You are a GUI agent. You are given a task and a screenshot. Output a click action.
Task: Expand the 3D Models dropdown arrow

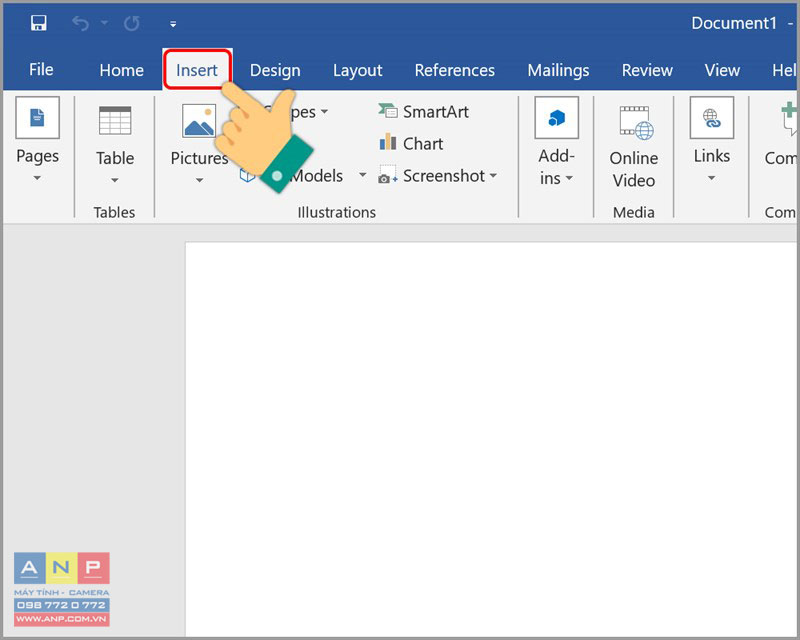(362, 175)
